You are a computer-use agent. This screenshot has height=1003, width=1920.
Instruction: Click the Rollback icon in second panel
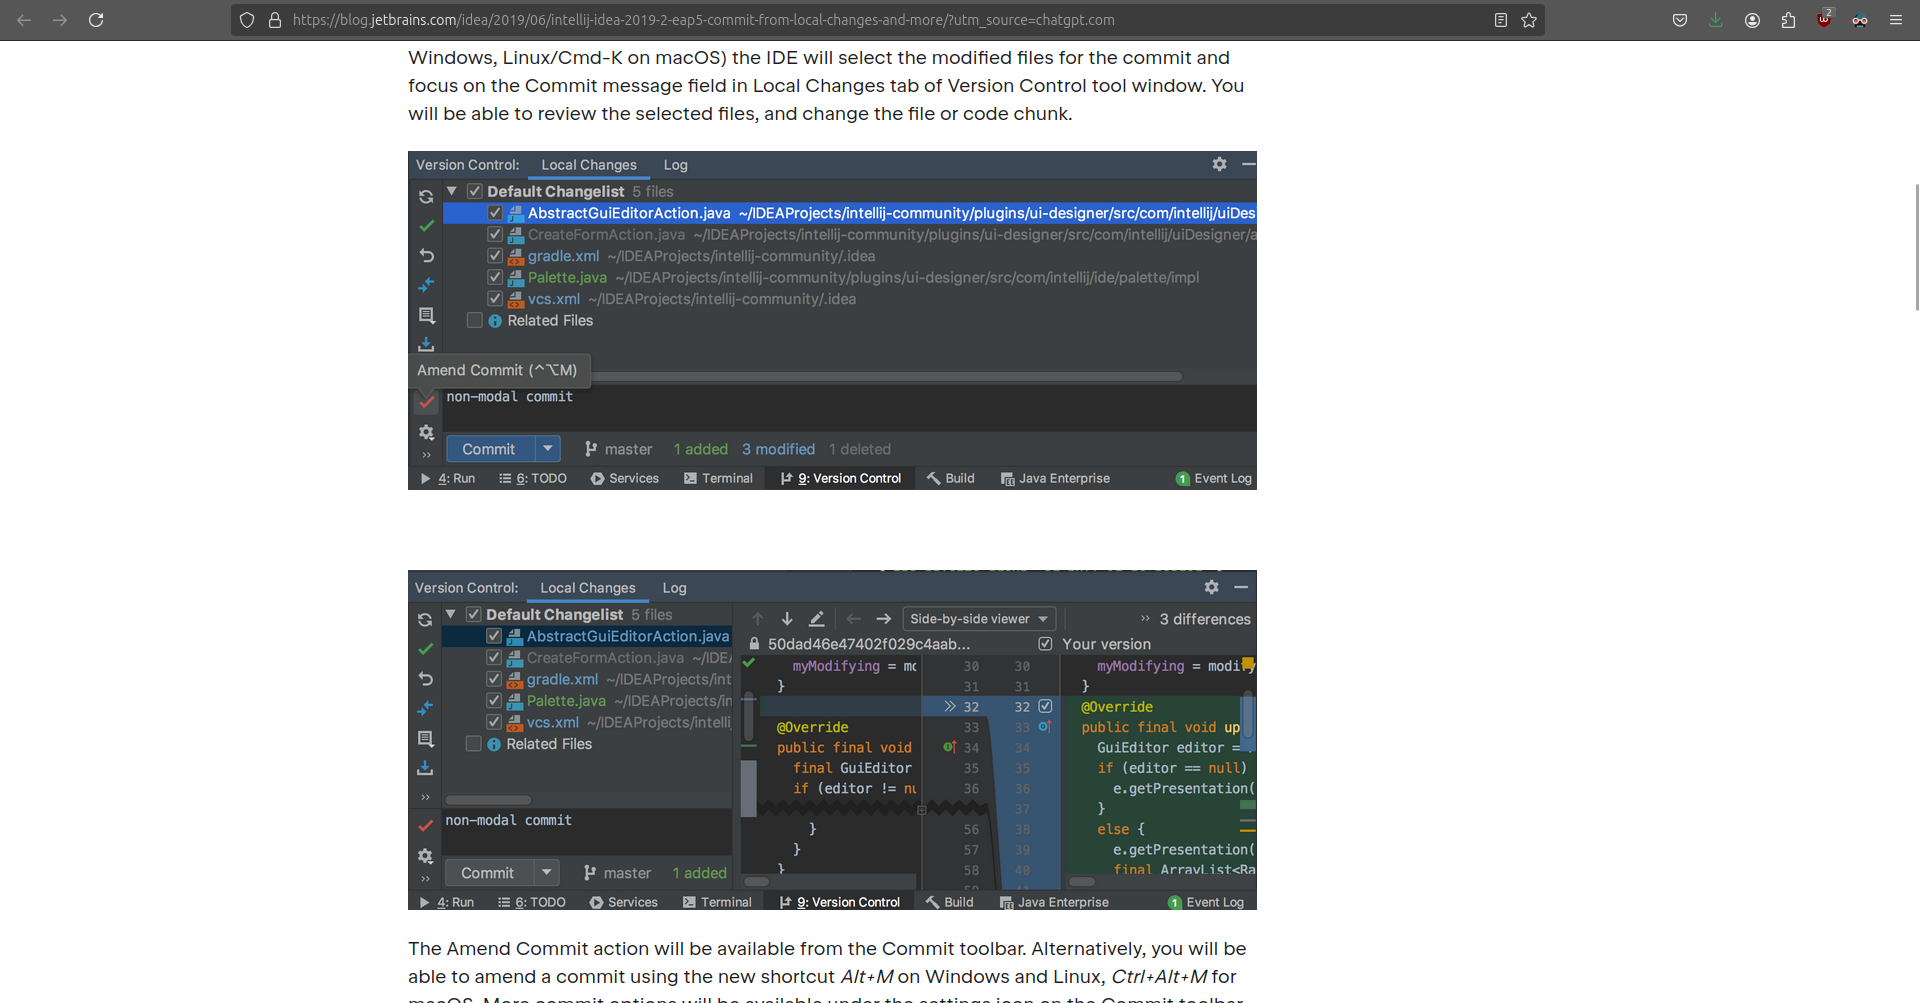click(425, 679)
